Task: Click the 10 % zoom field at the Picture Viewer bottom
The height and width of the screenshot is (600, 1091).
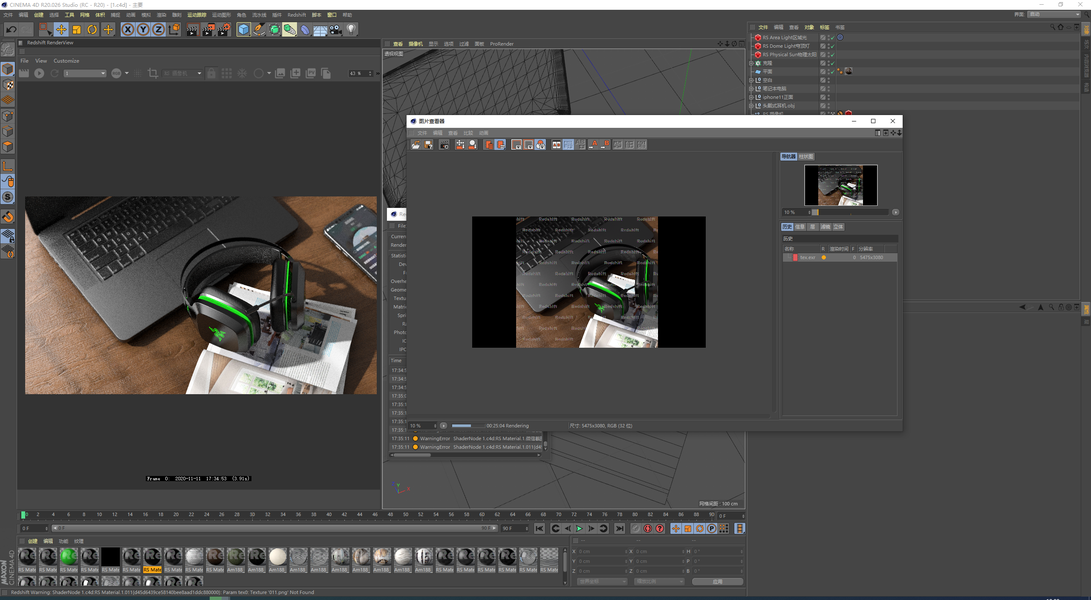Action: (422, 425)
